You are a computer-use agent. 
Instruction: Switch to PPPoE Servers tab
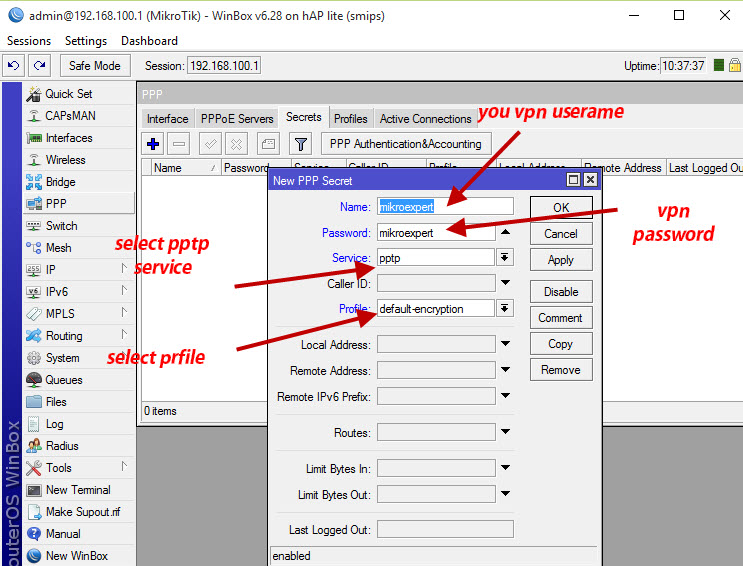237,119
